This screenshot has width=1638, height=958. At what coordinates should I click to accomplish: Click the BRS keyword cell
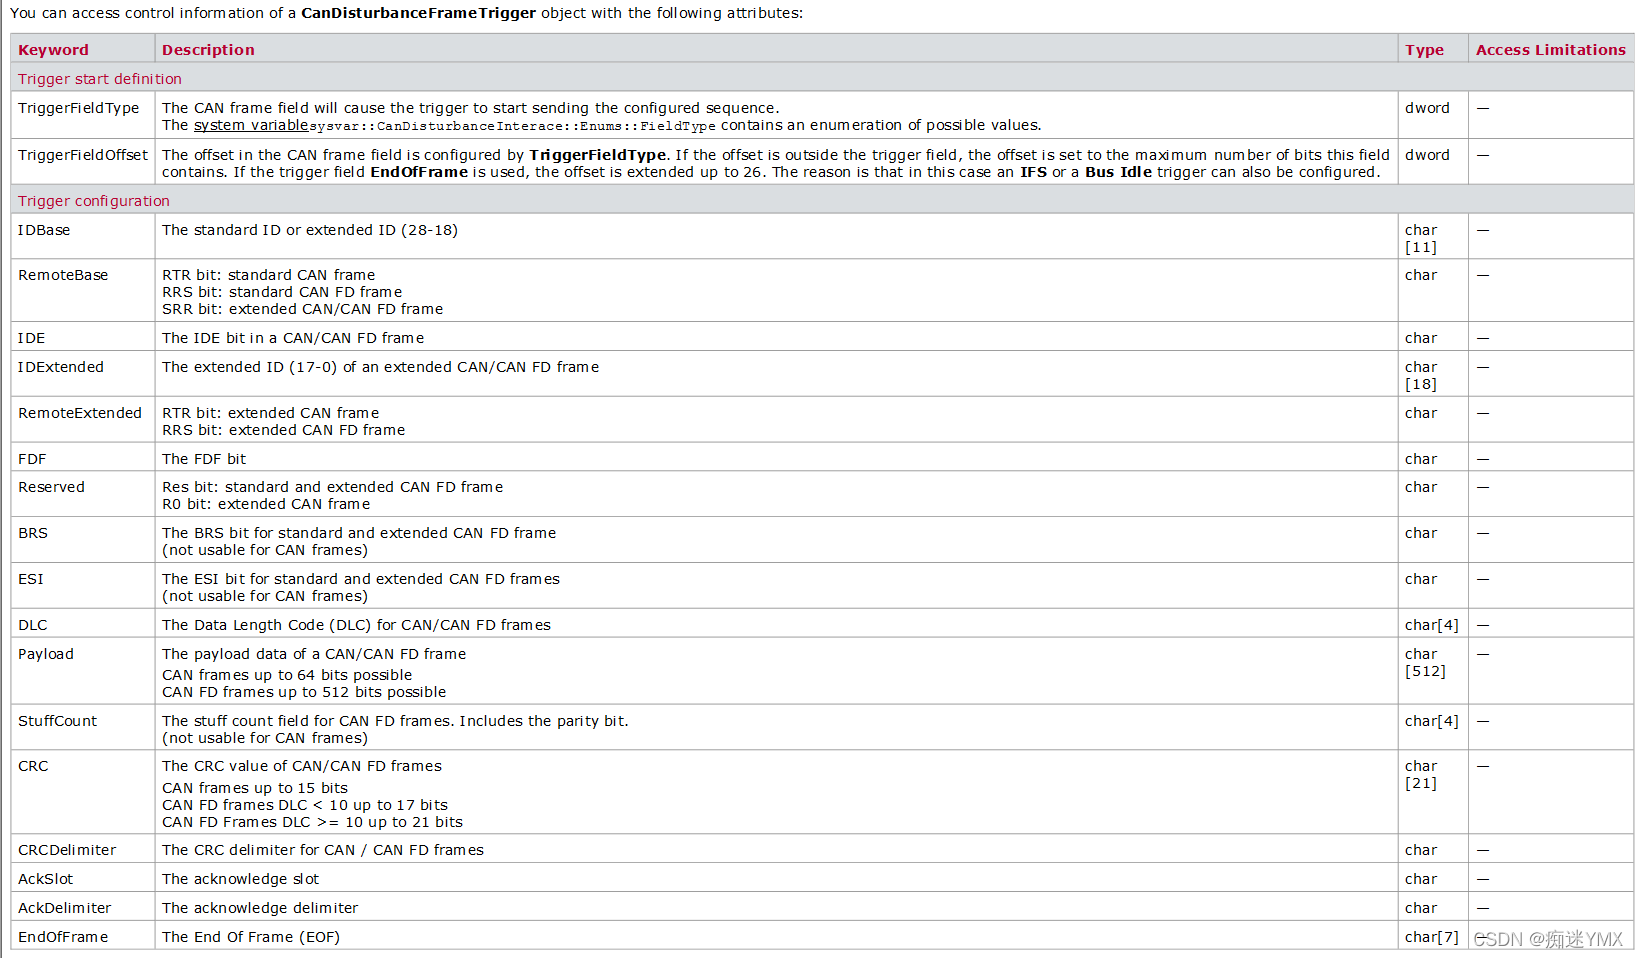[x=83, y=540]
